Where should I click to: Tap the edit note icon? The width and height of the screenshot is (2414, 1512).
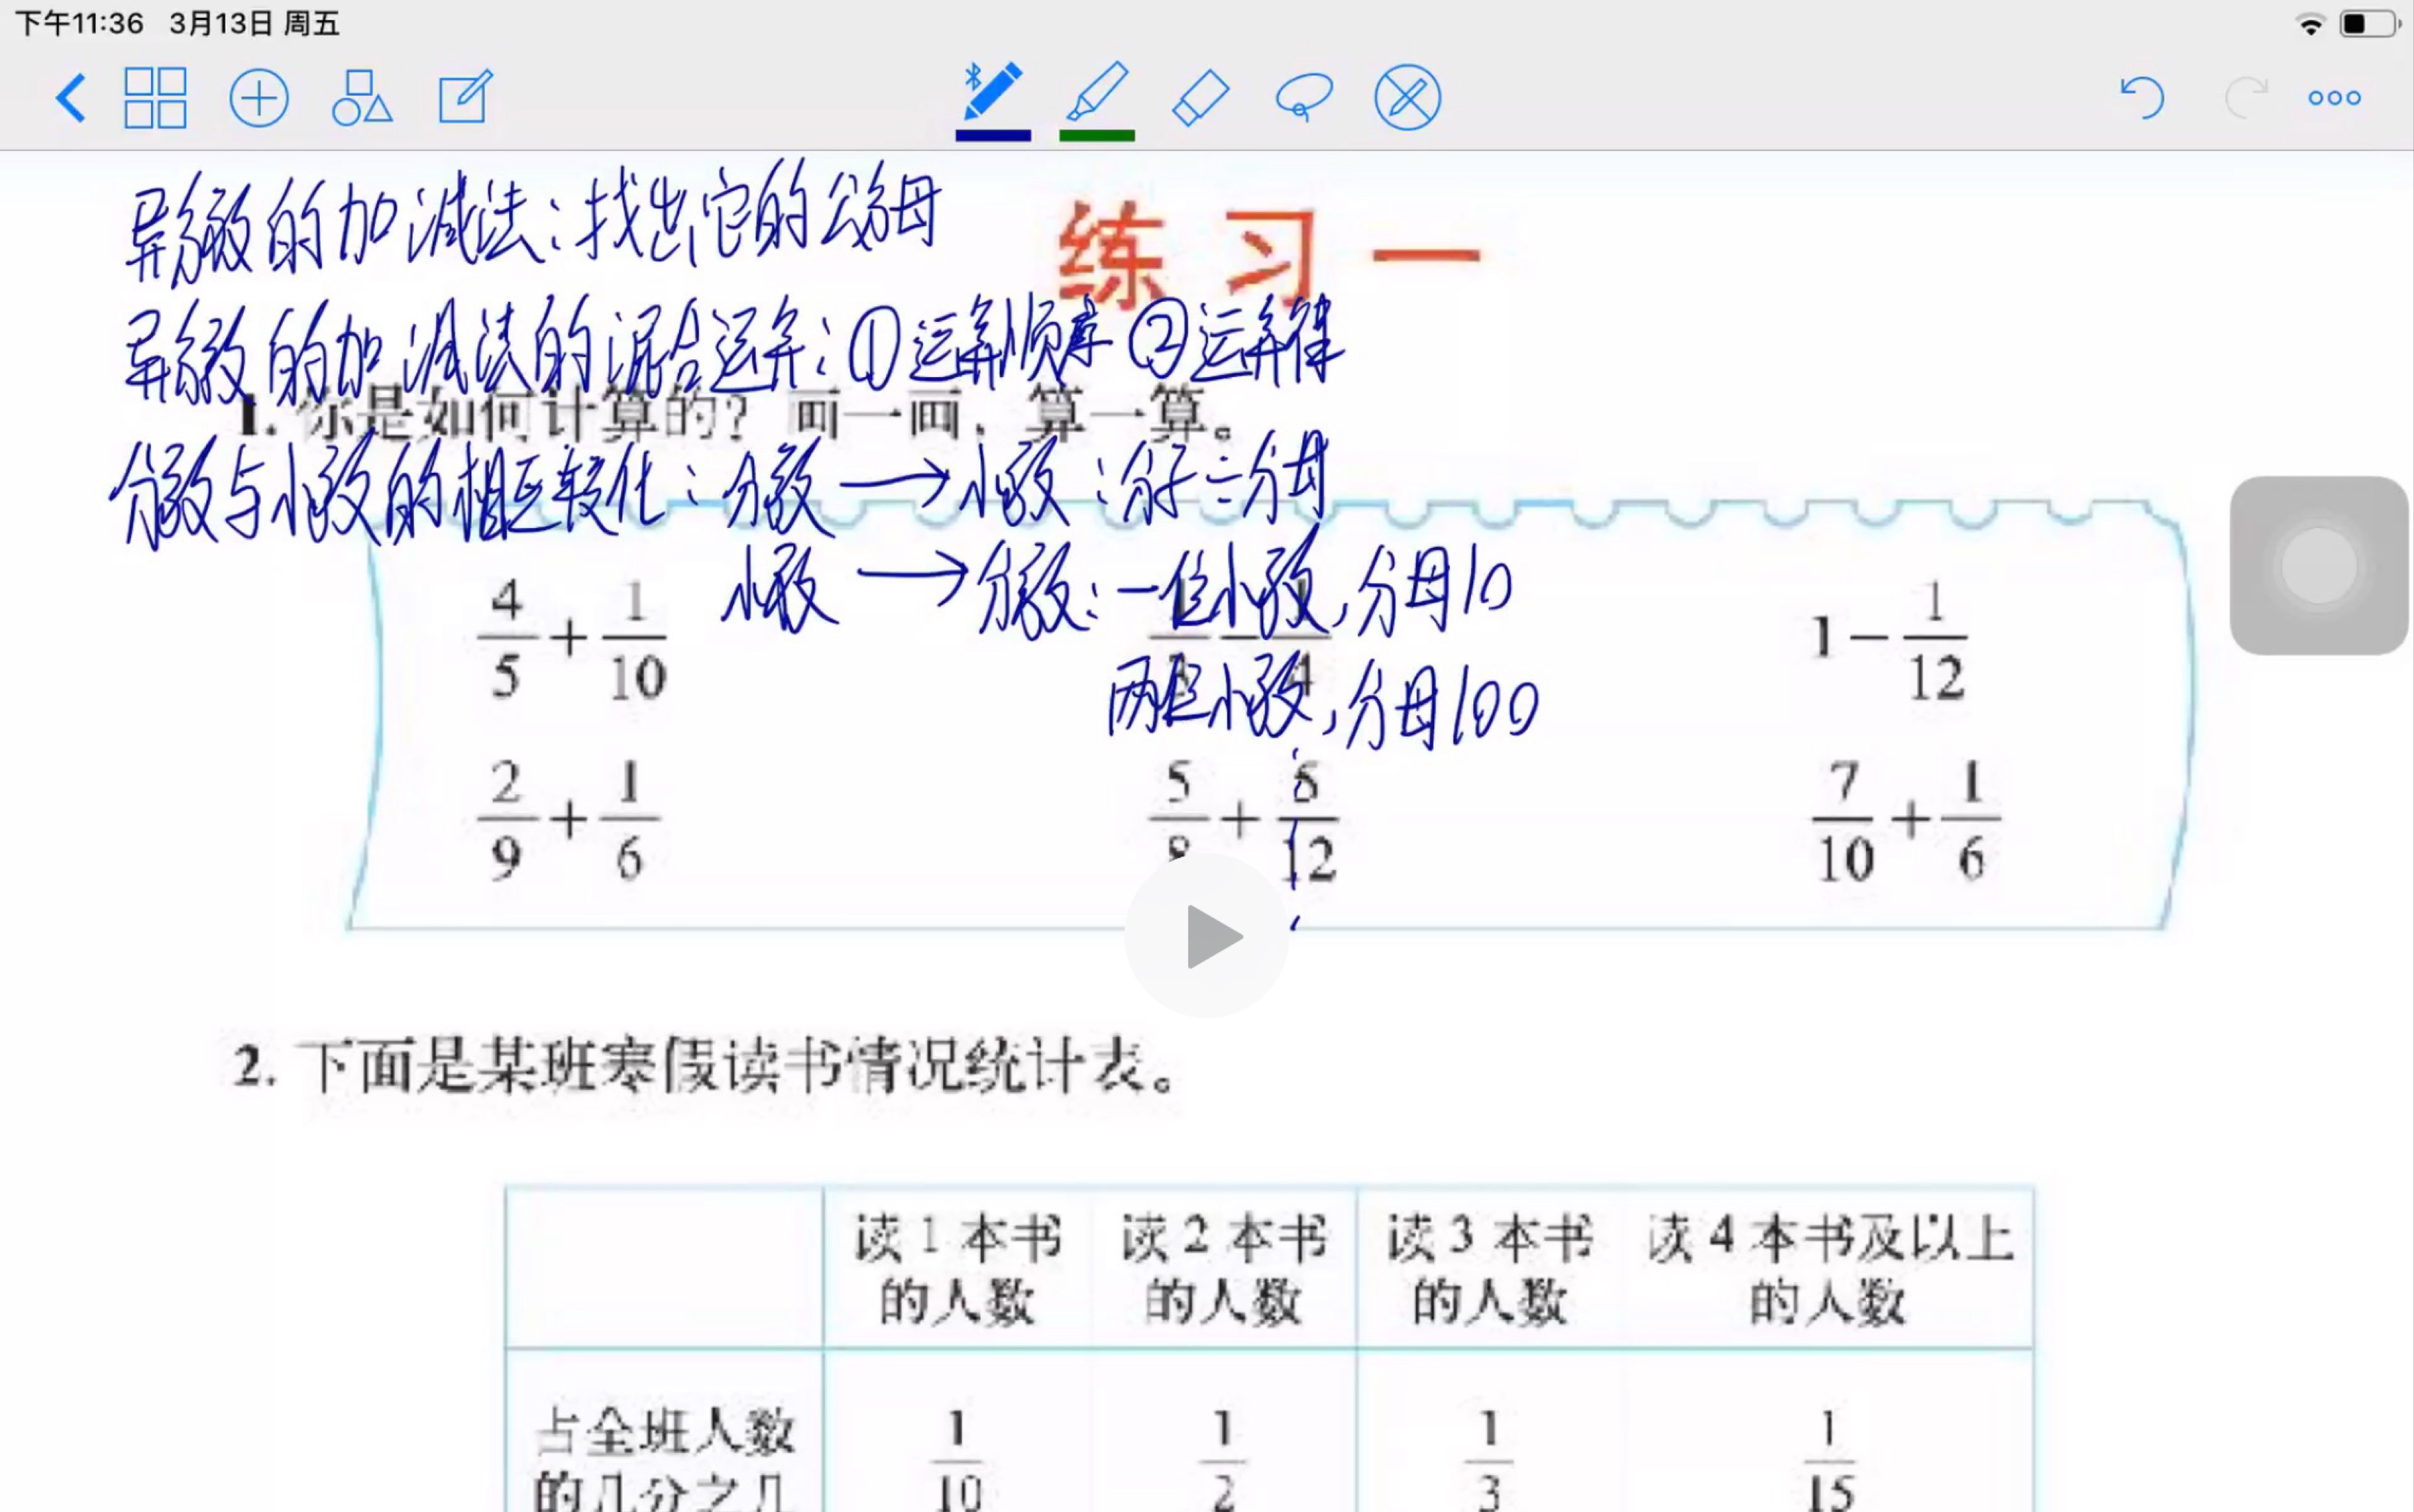466,97
